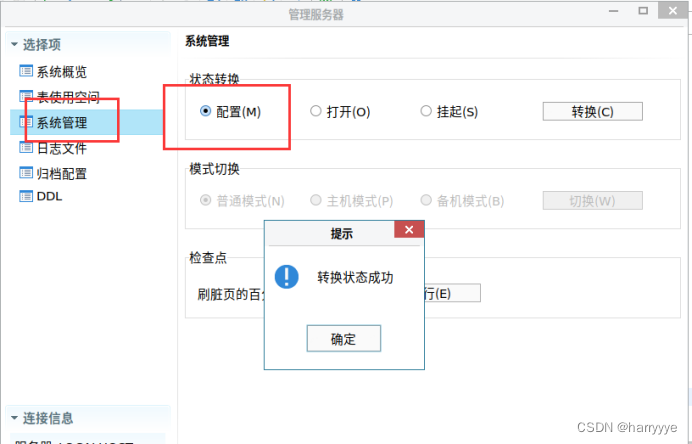Image resolution: width=692 pixels, height=444 pixels.
Task: Open 归档配置 page
Action: pyautogui.click(x=61, y=174)
